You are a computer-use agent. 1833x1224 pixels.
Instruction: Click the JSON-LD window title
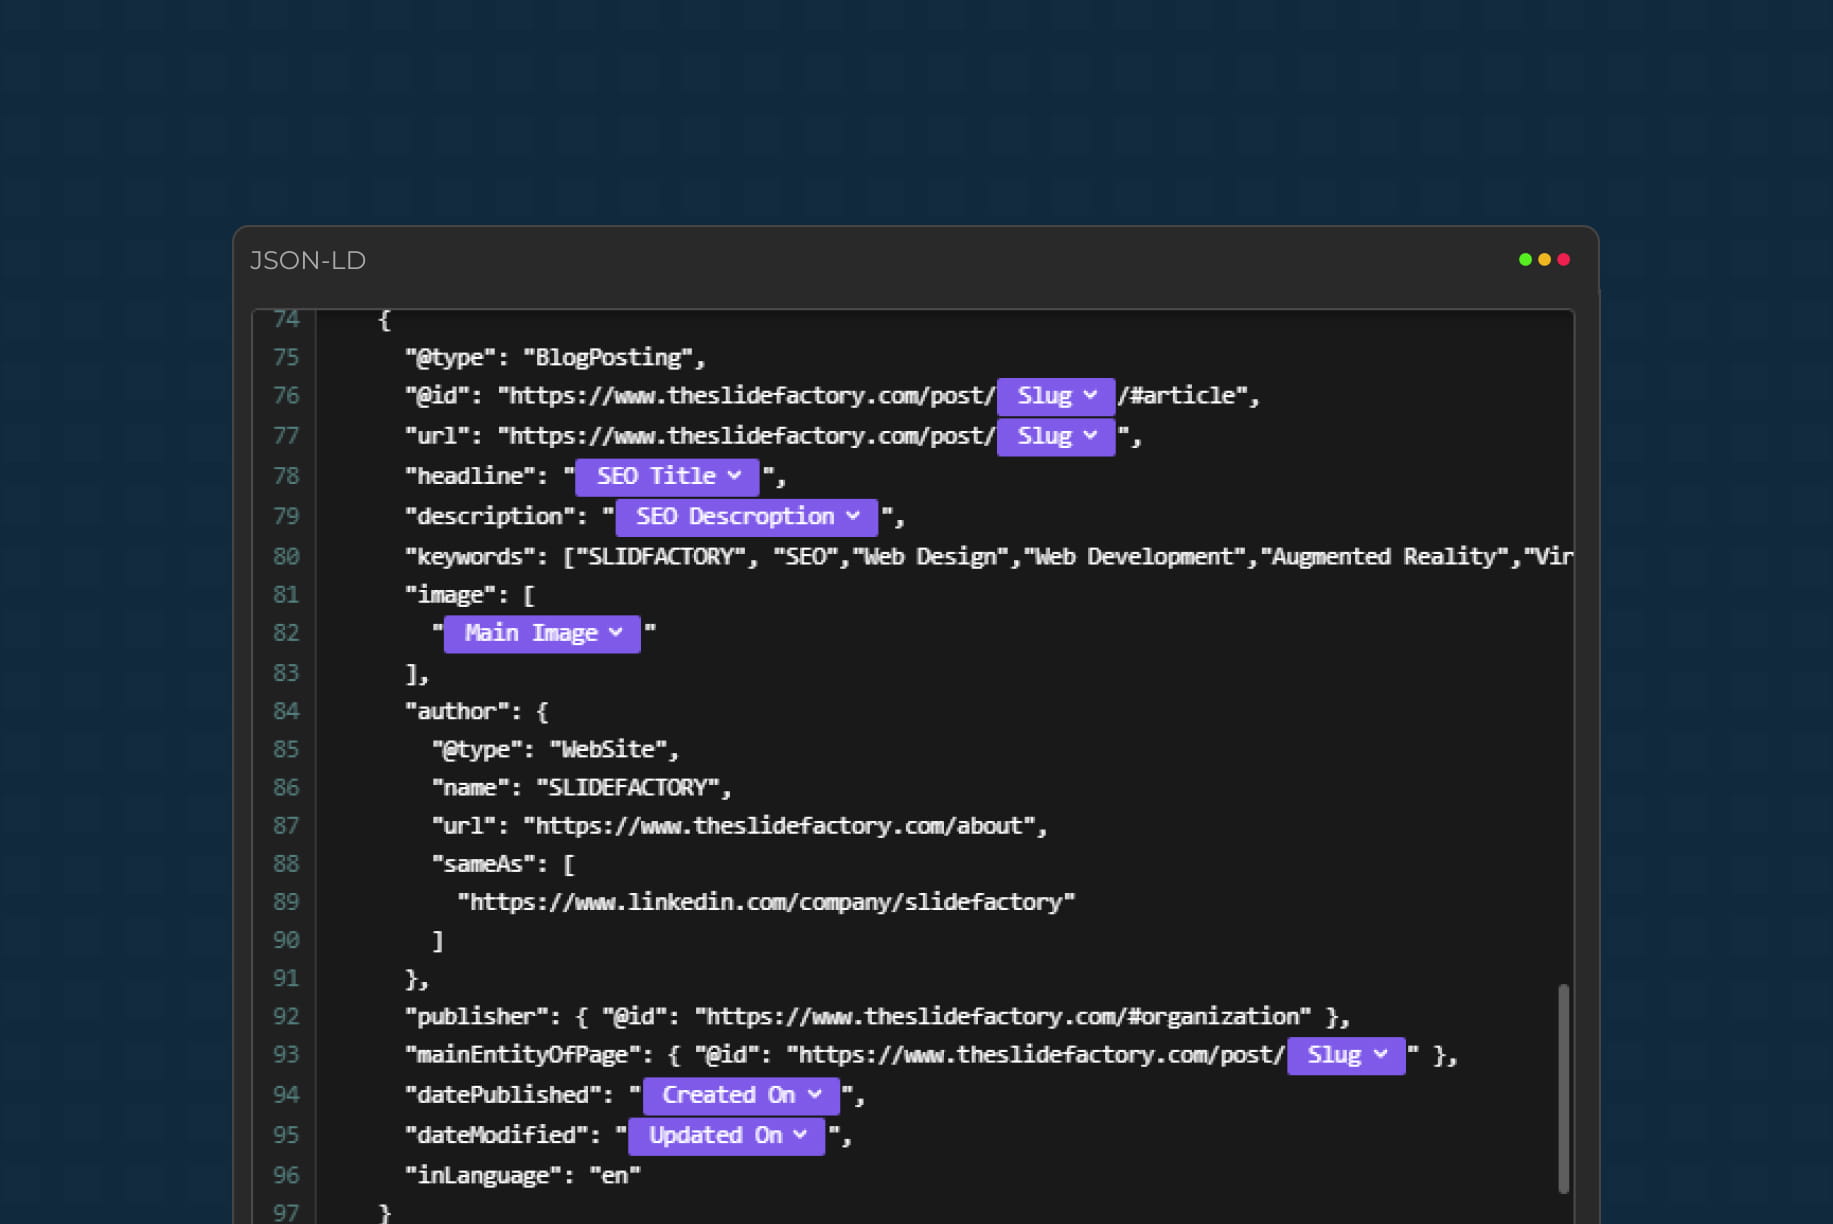(x=308, y=260)
